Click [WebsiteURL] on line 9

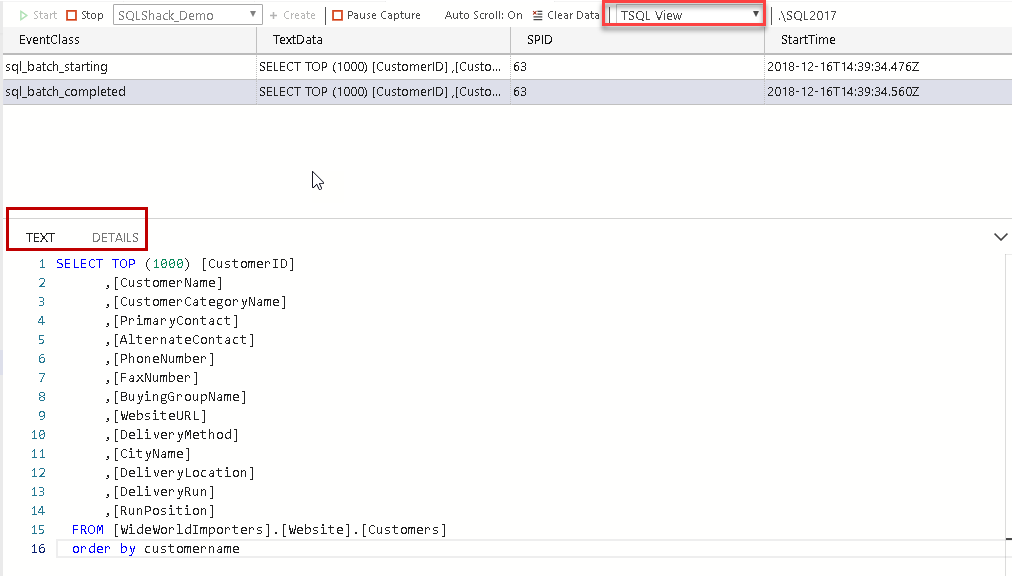[160, 416]
